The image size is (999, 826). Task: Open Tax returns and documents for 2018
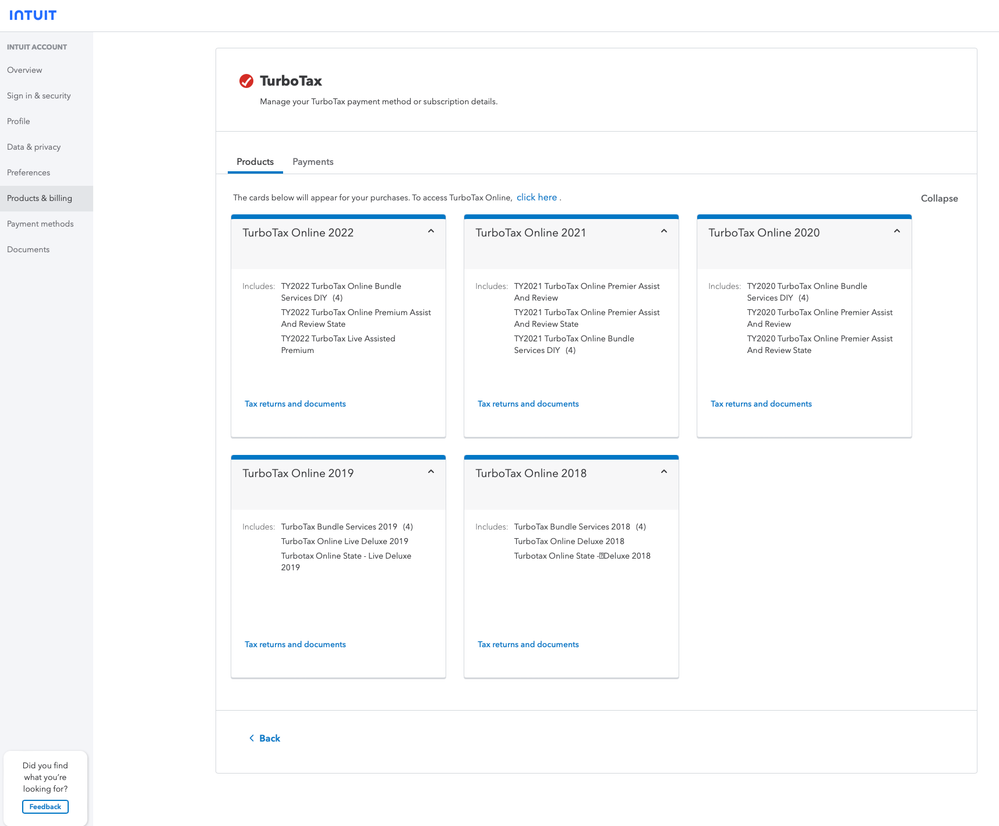(528, 644)
